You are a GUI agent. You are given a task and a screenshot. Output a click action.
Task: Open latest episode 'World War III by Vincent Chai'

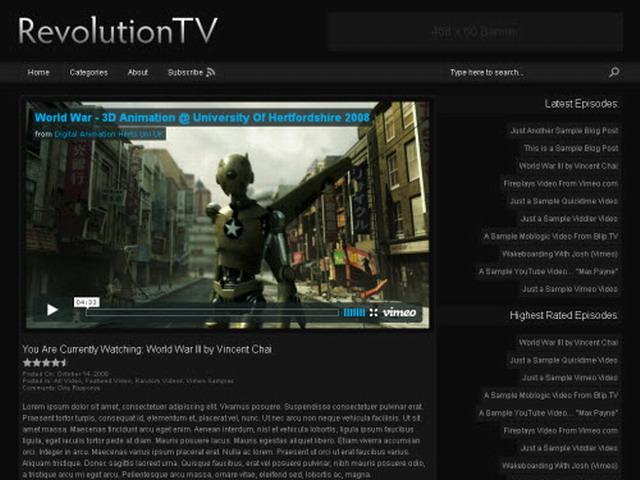[x=568, y=166]
